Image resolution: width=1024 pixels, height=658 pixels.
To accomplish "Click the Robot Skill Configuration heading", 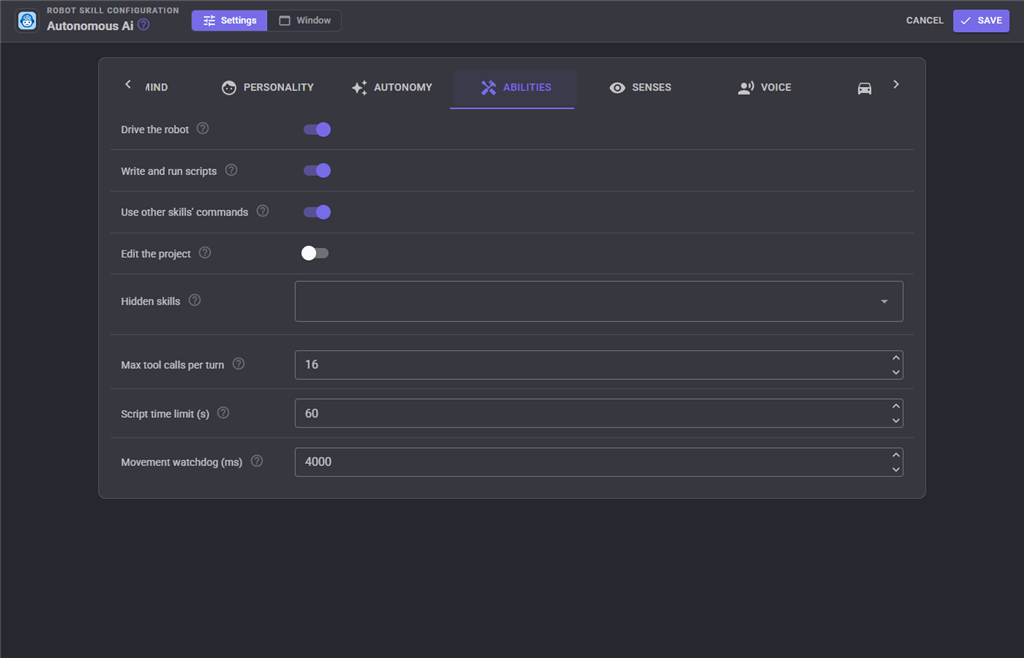I will click(113, 10).
